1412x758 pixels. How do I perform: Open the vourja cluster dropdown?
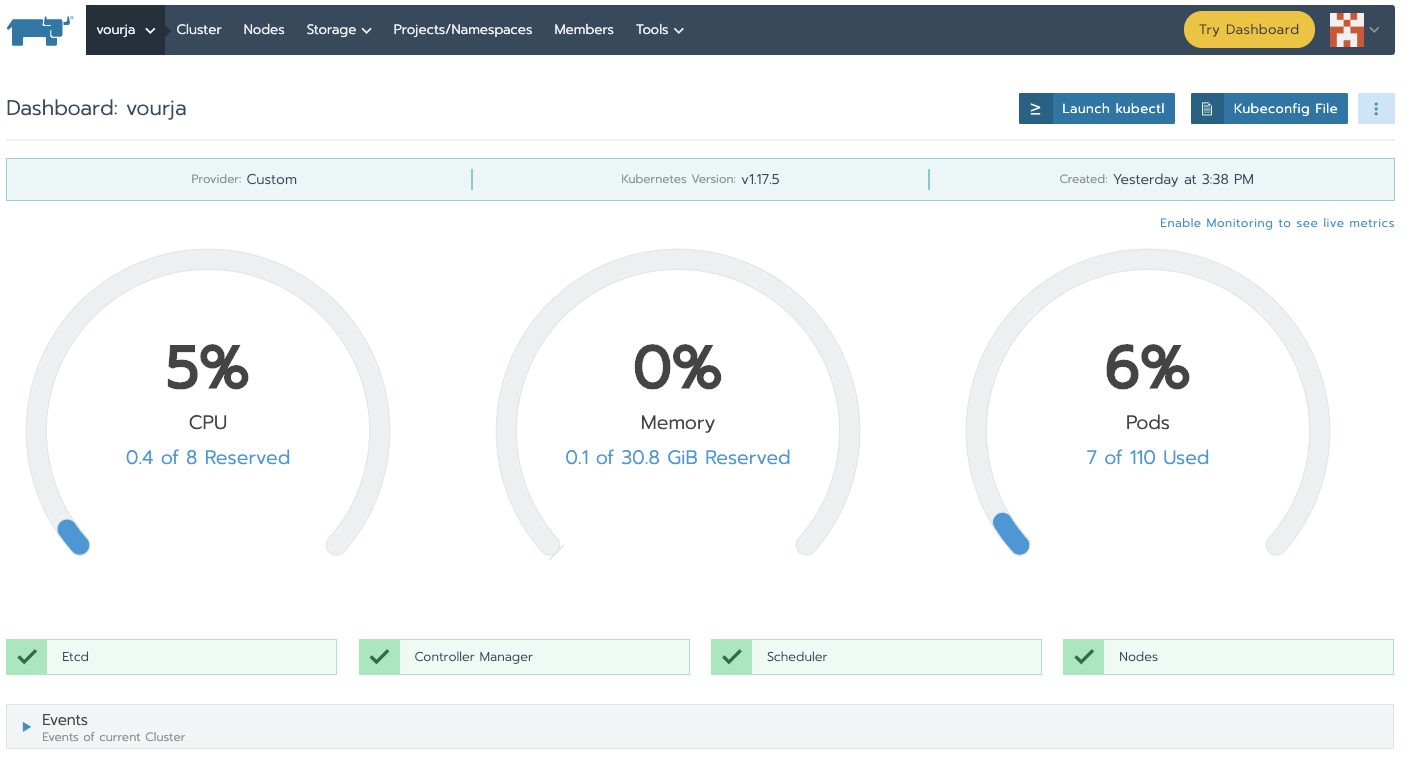coord(125,30)
